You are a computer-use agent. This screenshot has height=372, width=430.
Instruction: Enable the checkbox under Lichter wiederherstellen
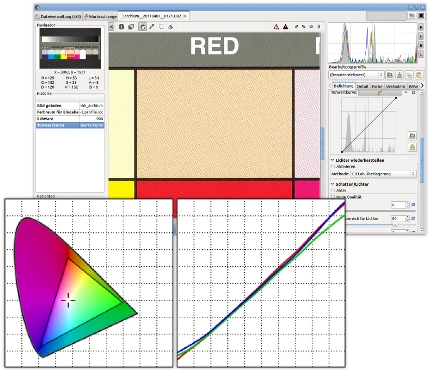tap(333, 166)
